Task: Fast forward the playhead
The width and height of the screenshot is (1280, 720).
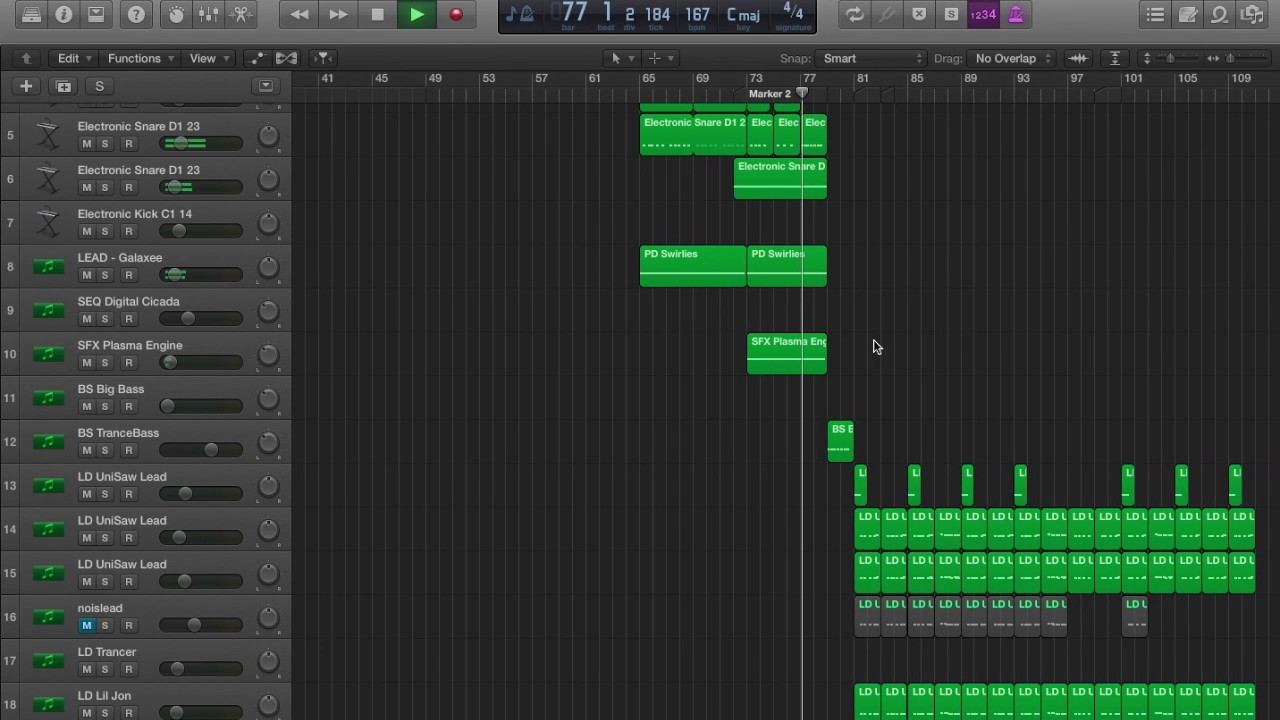Action: [x=338, y=14]
